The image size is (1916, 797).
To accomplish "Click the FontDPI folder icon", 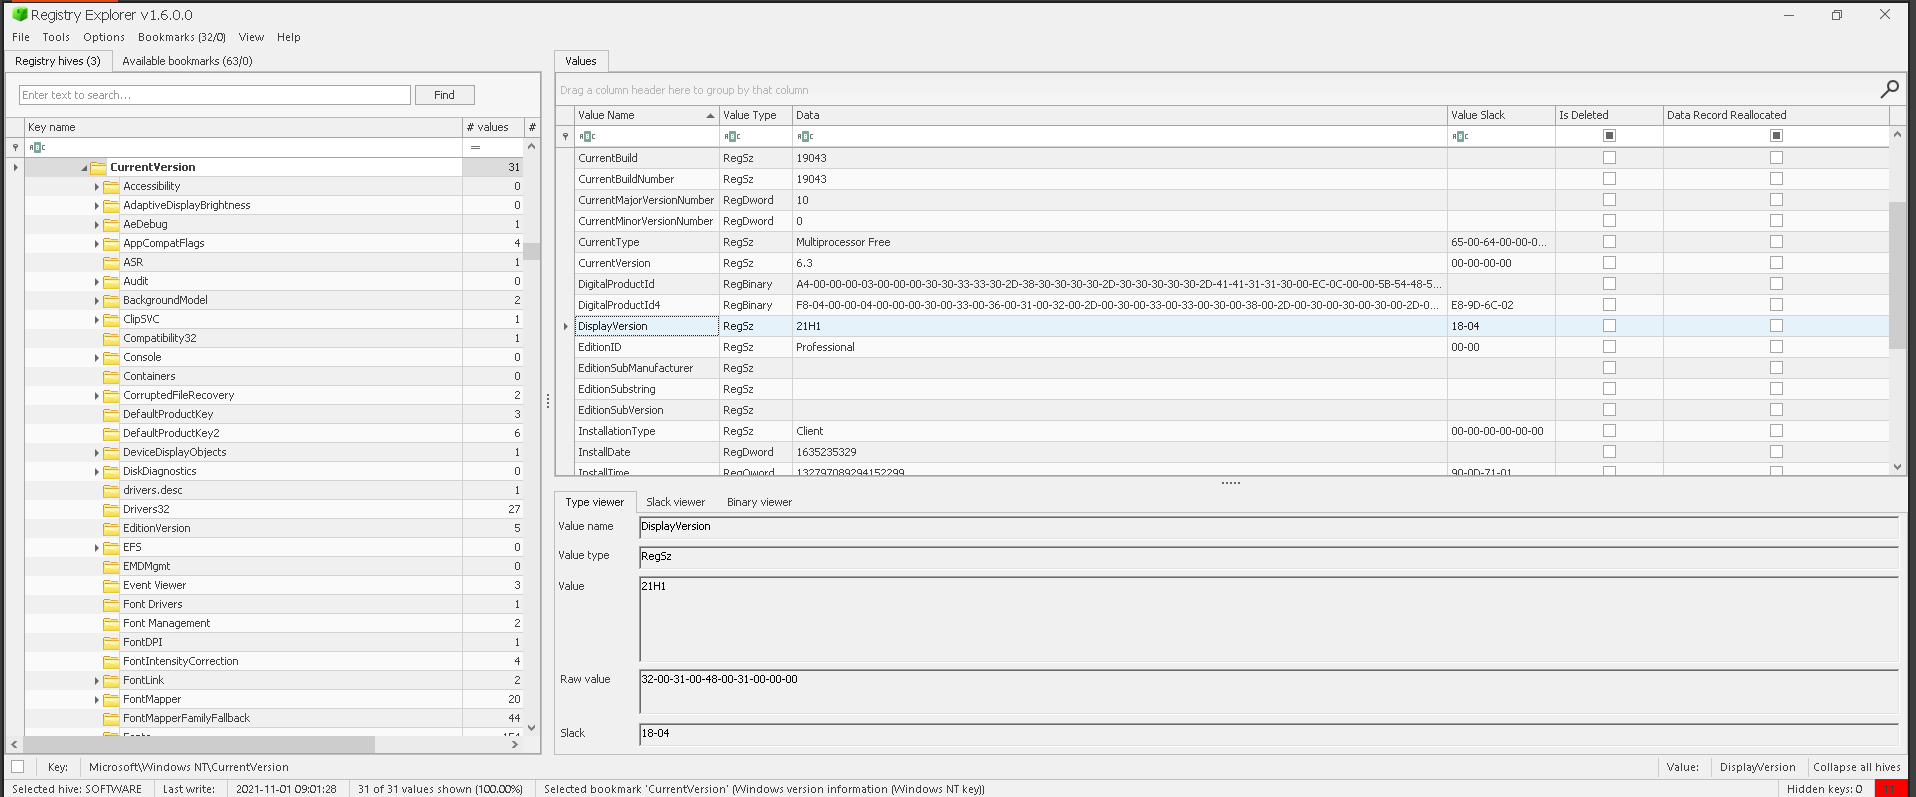I will pyautogui.click(x=111, y=643).
